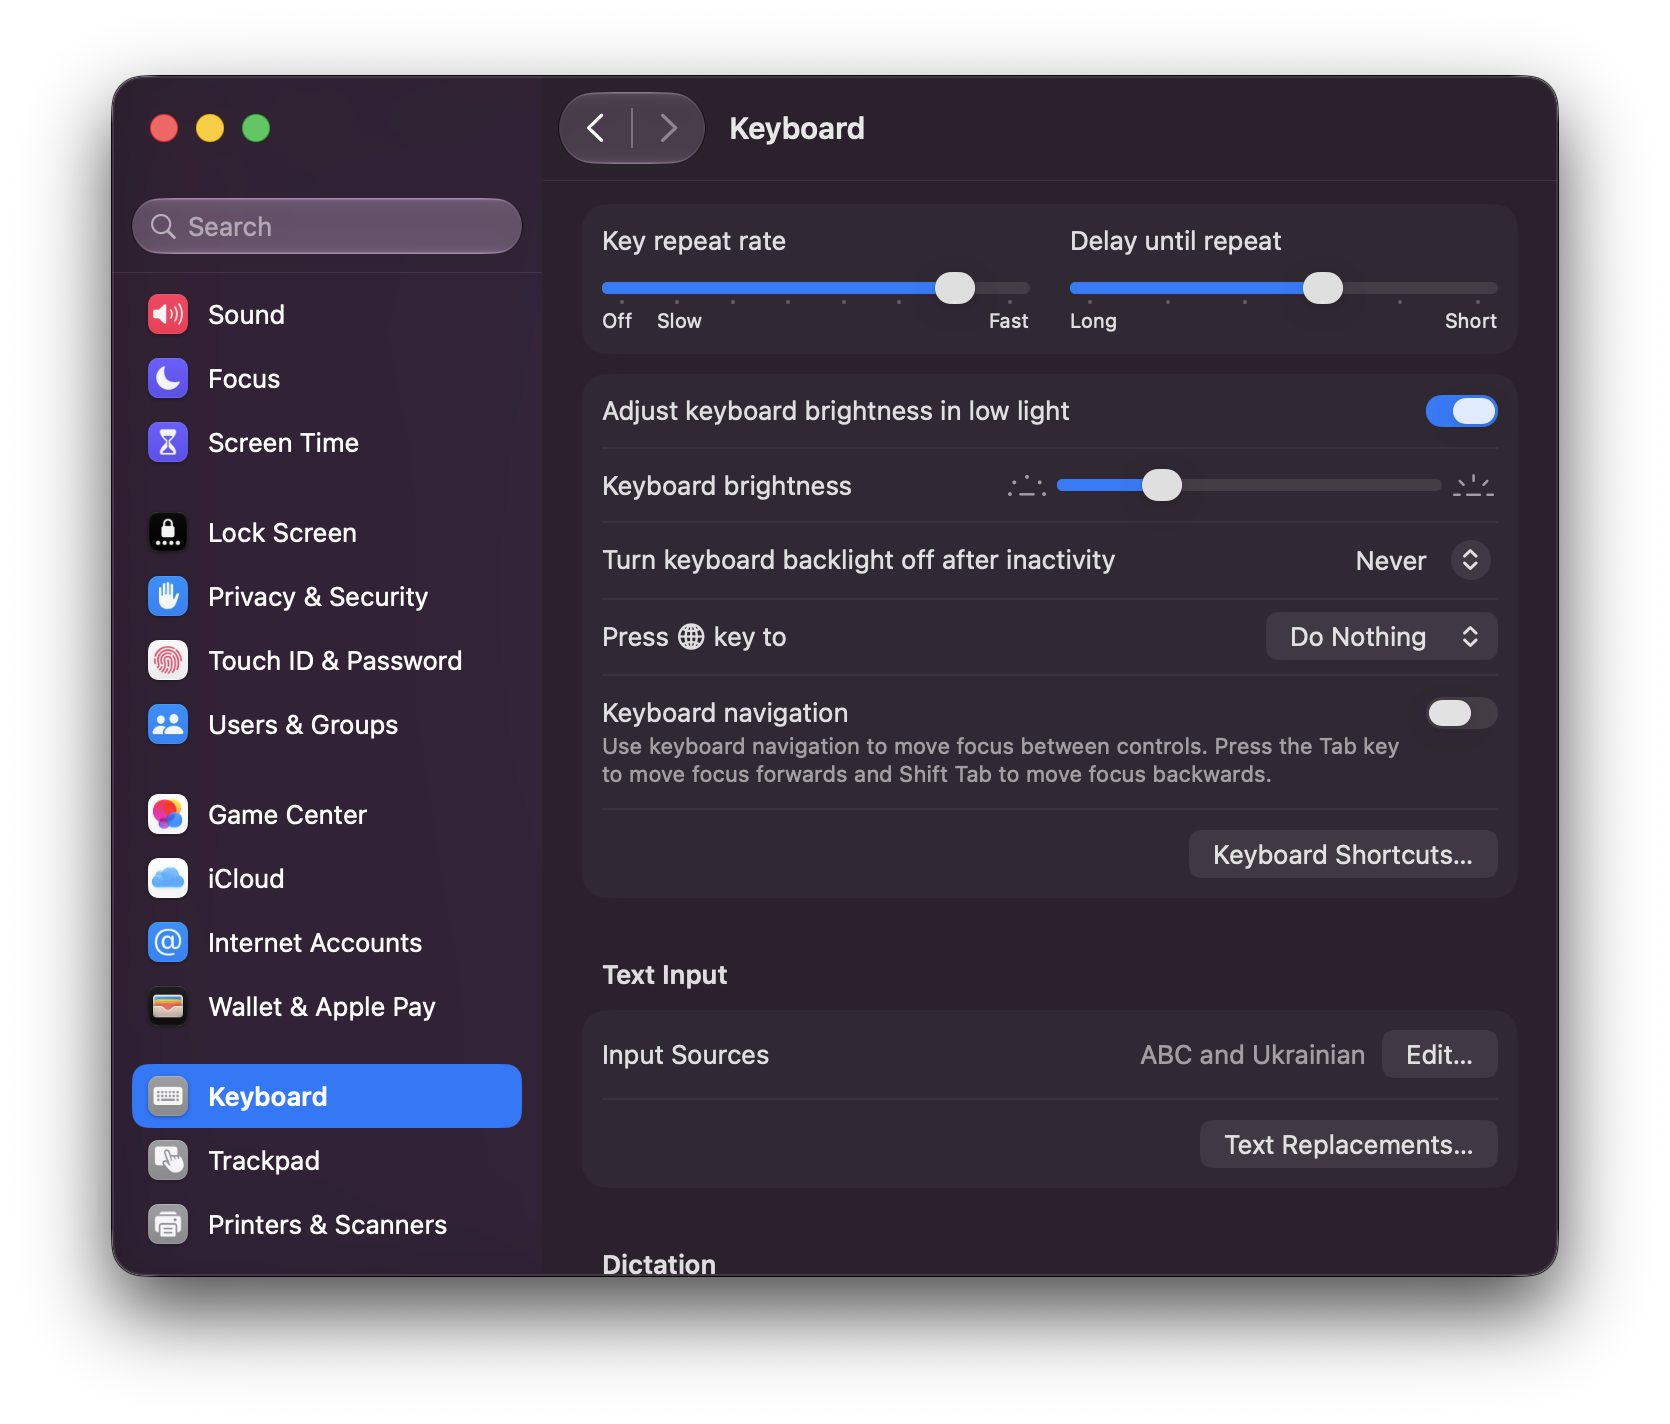Select Trackpad in the sidebar
The image size is (1670, 1424).
pos(327,1160)
